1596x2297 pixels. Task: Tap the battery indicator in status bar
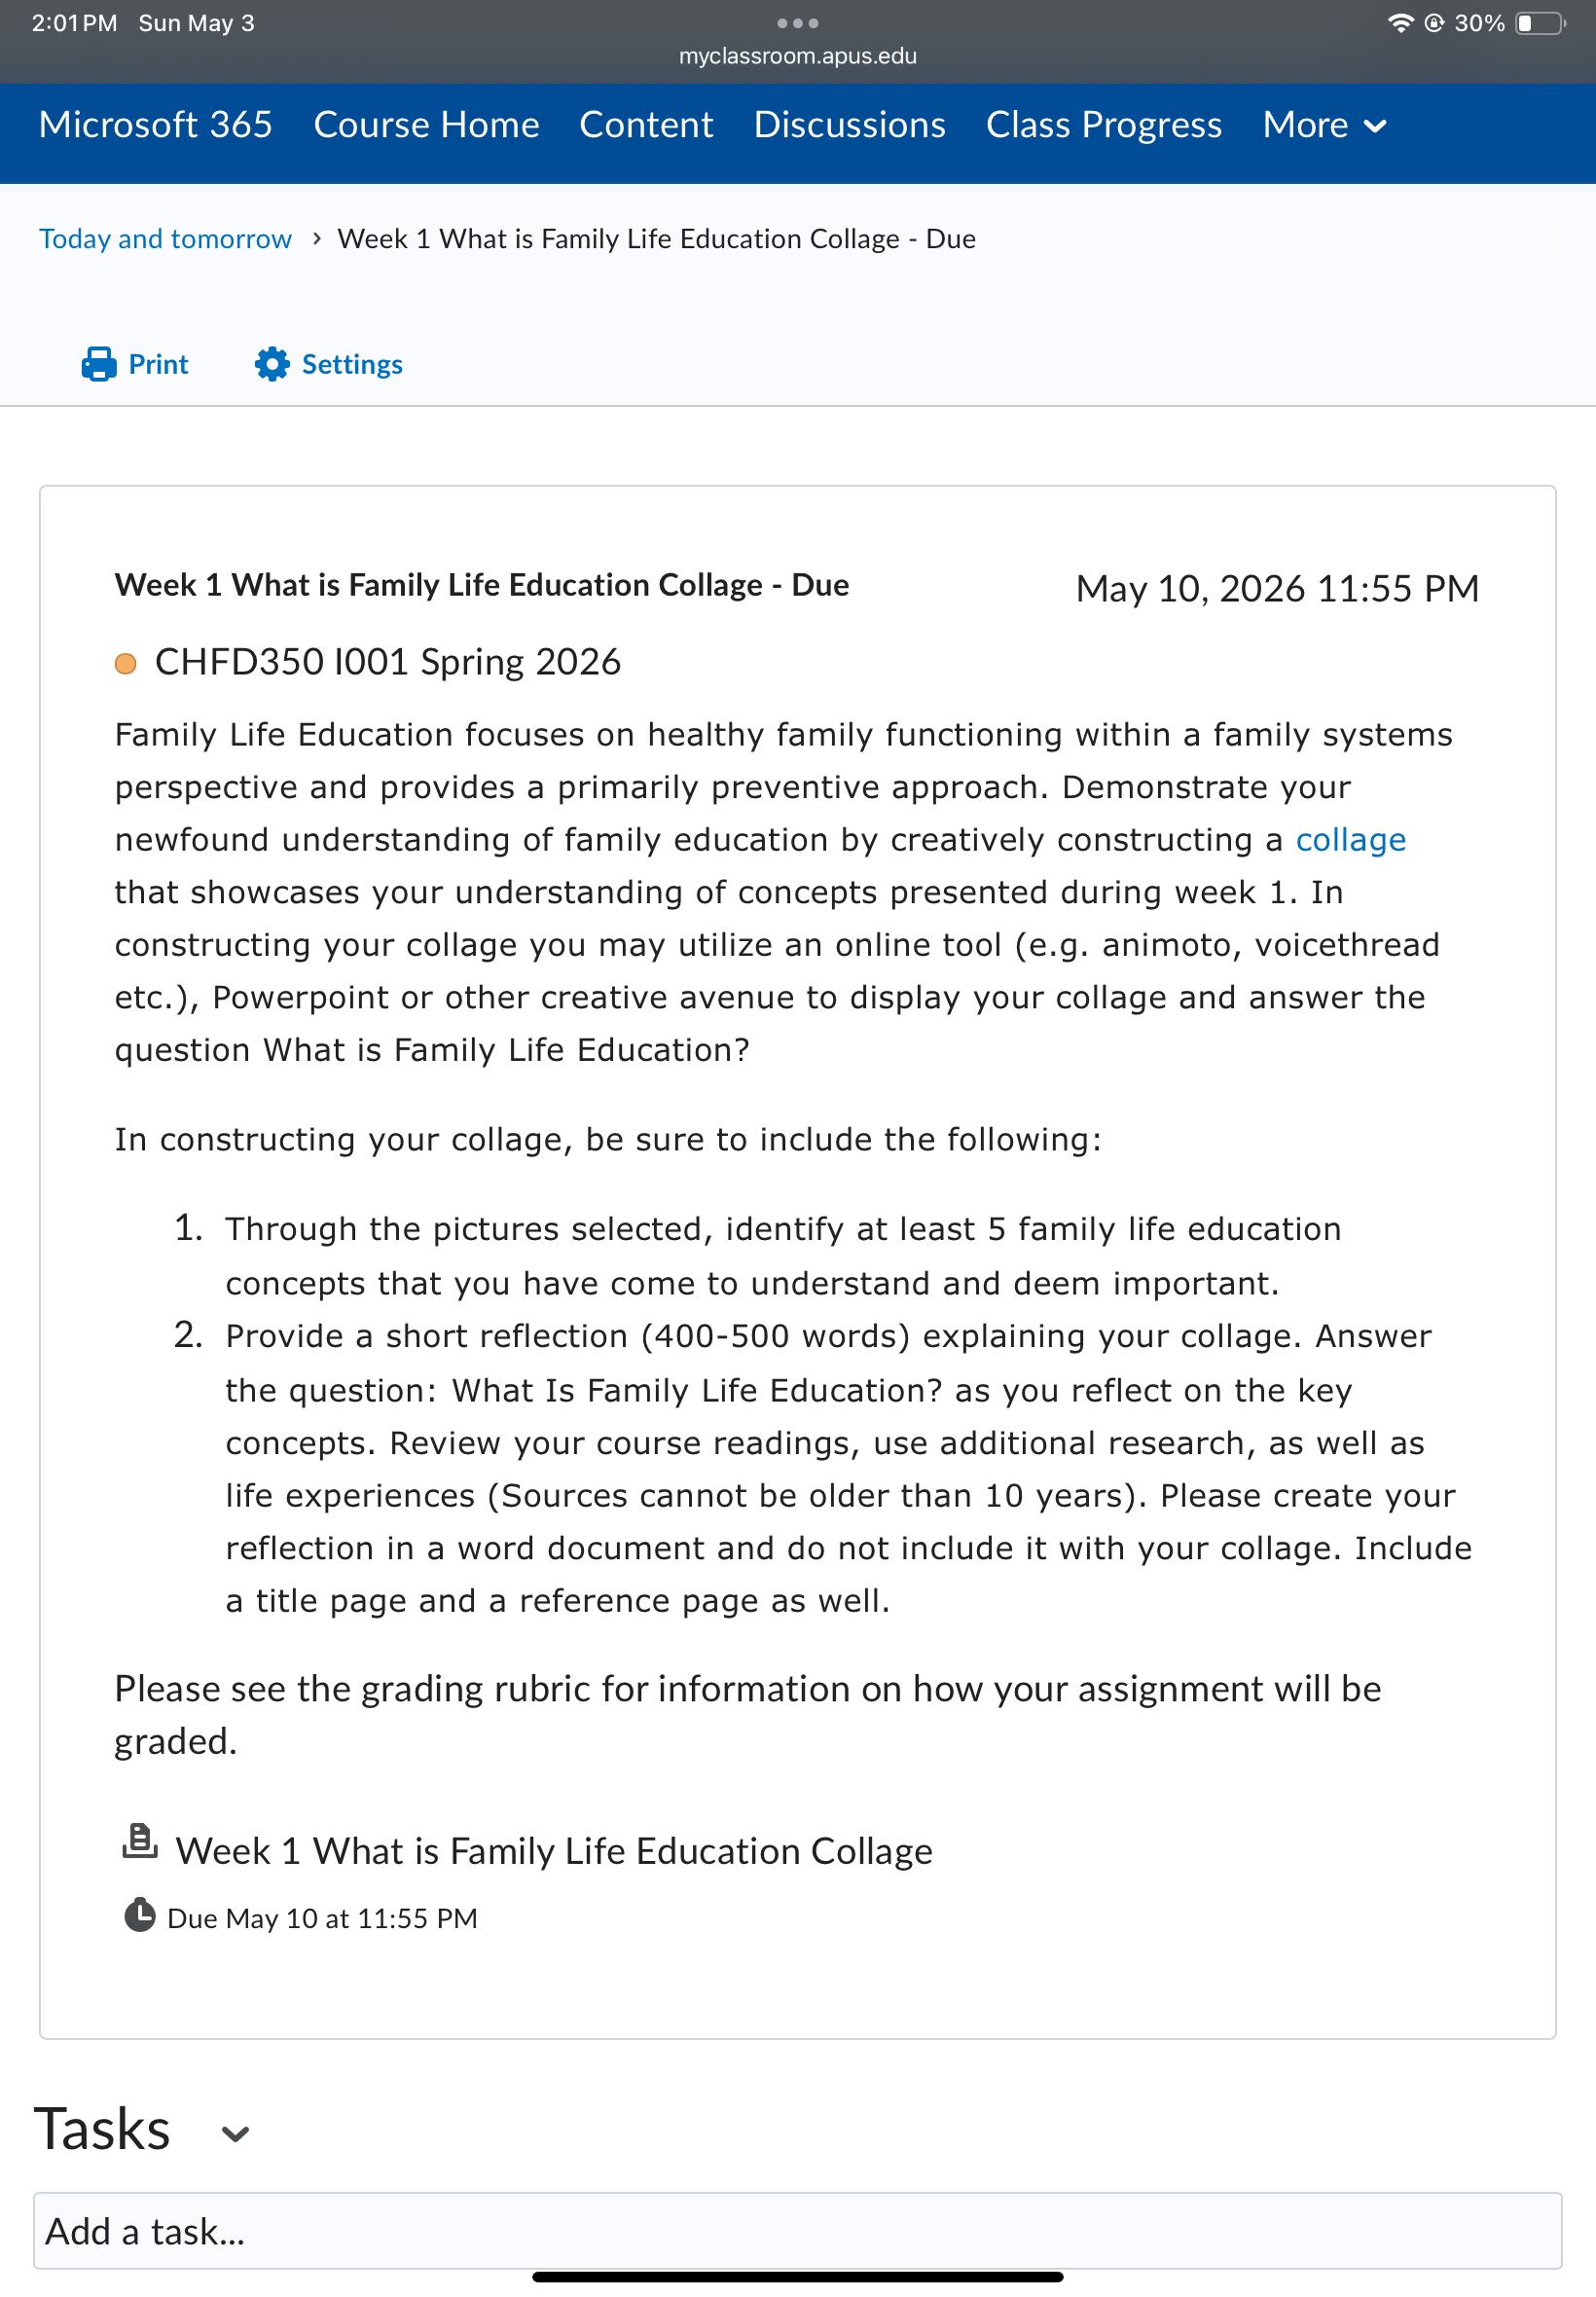click(x=1540, y=23)
